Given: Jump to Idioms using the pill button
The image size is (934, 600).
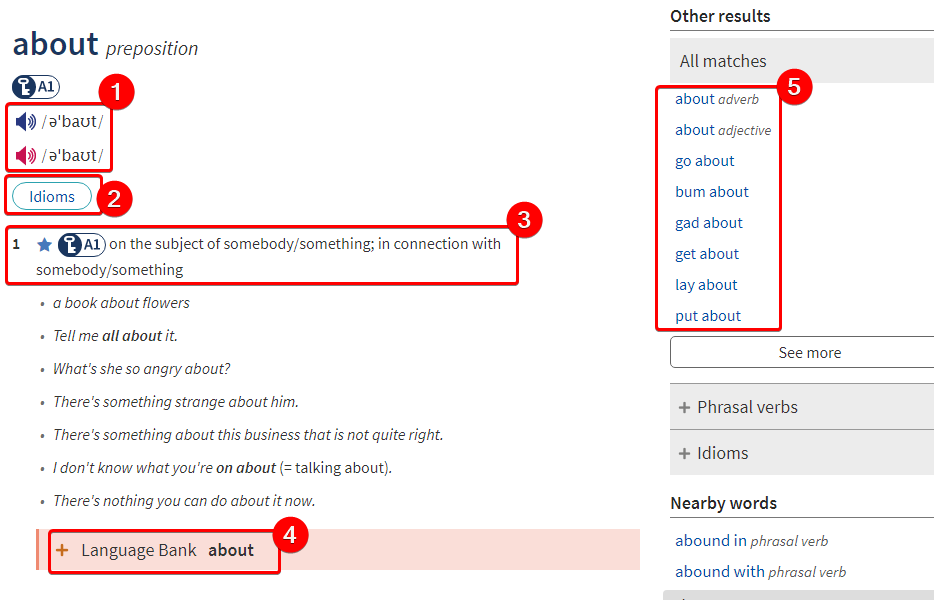Looking at the screenshot, I should (x=52, y=197).
